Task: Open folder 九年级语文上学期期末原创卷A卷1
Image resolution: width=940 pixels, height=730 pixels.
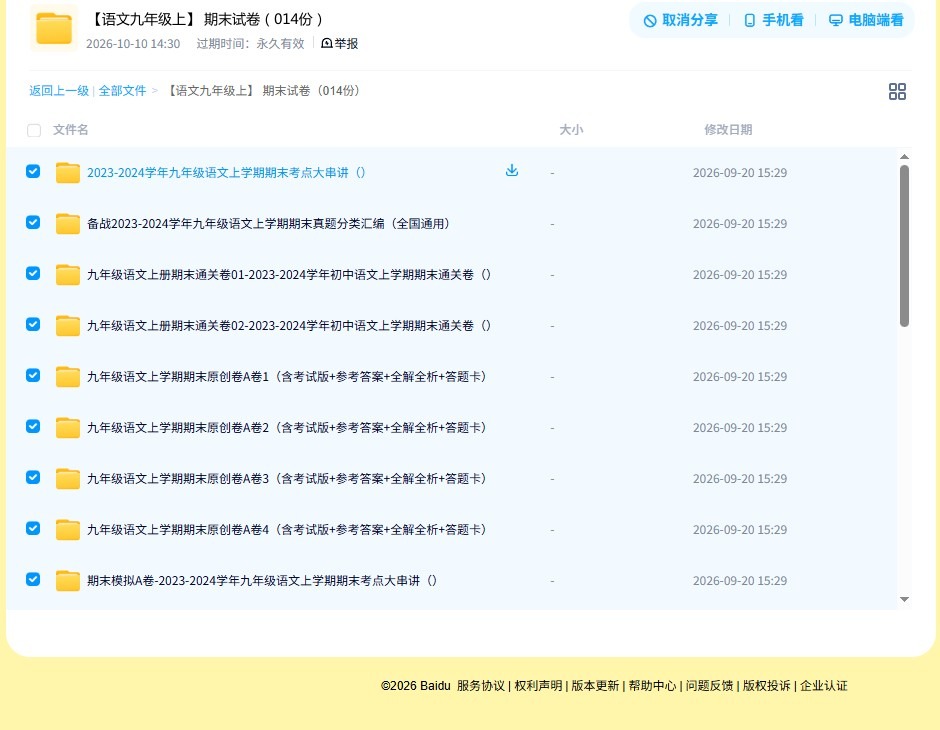Action: click(287, 376)
